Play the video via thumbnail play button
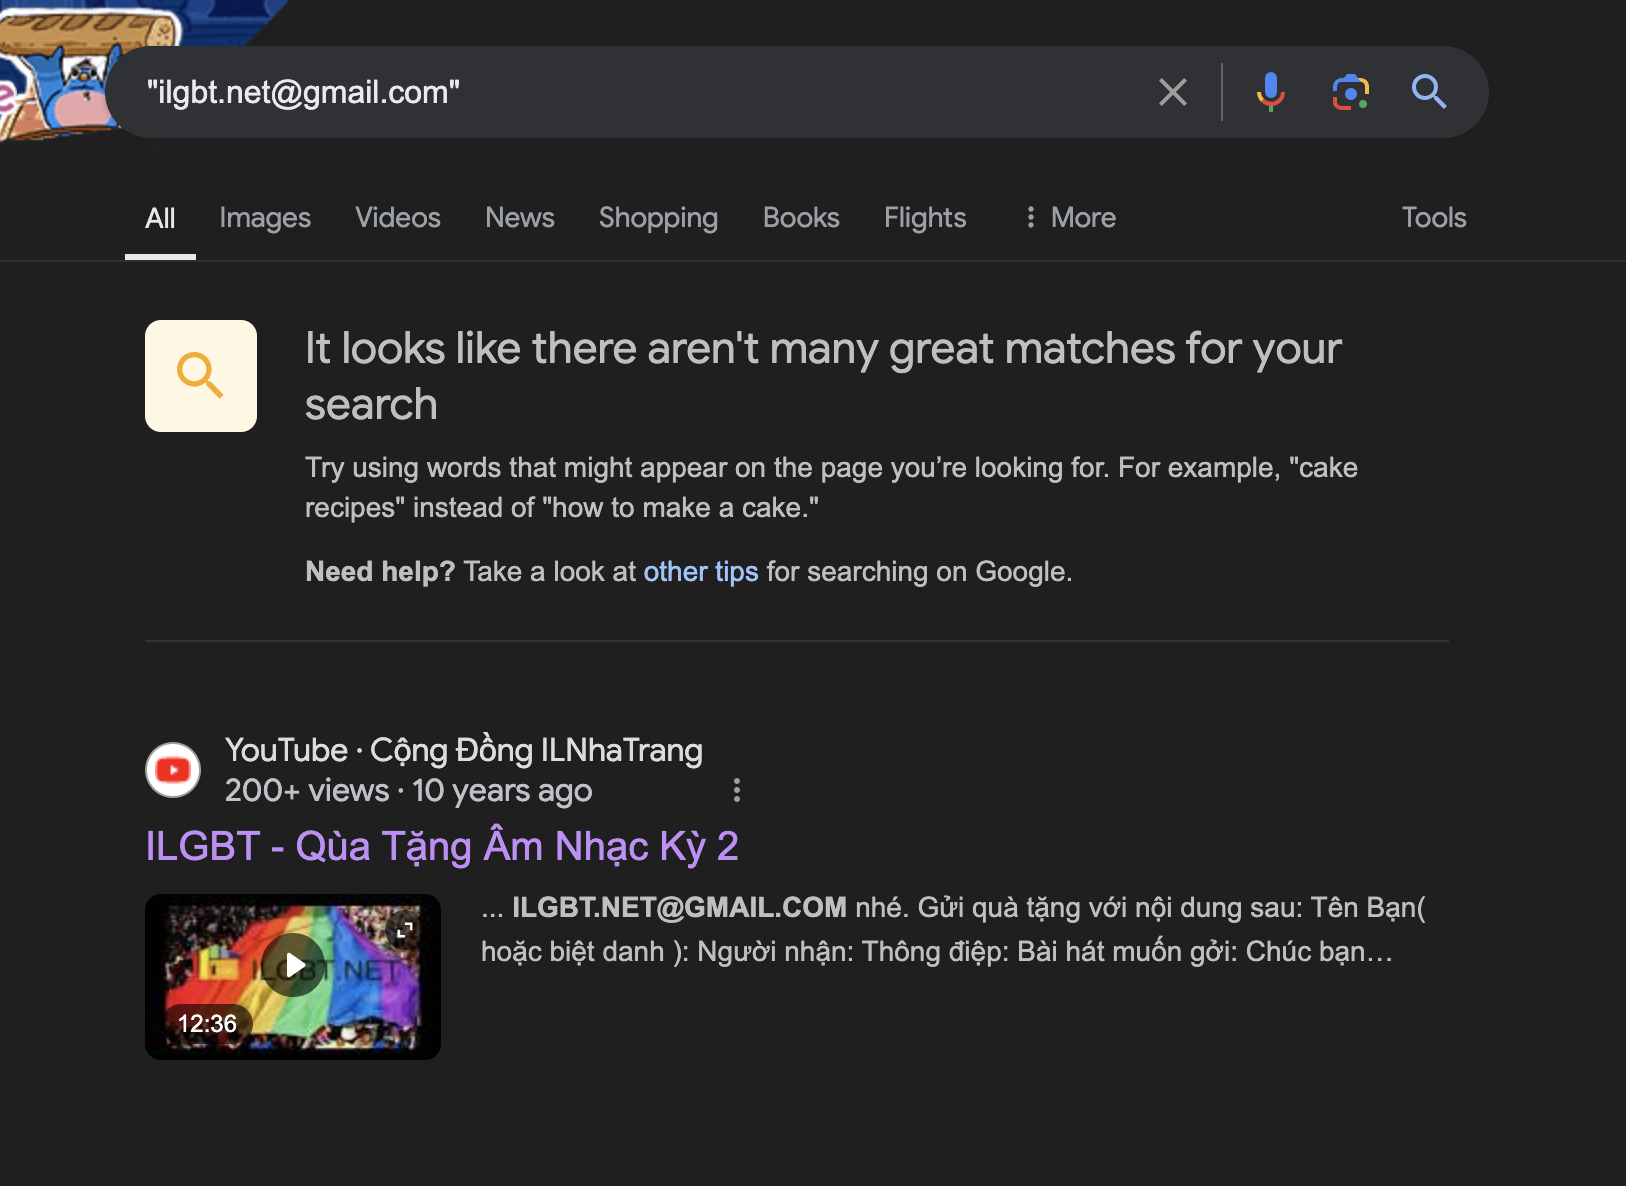This screenshot has width=1626, height=1186. [293, 965]
